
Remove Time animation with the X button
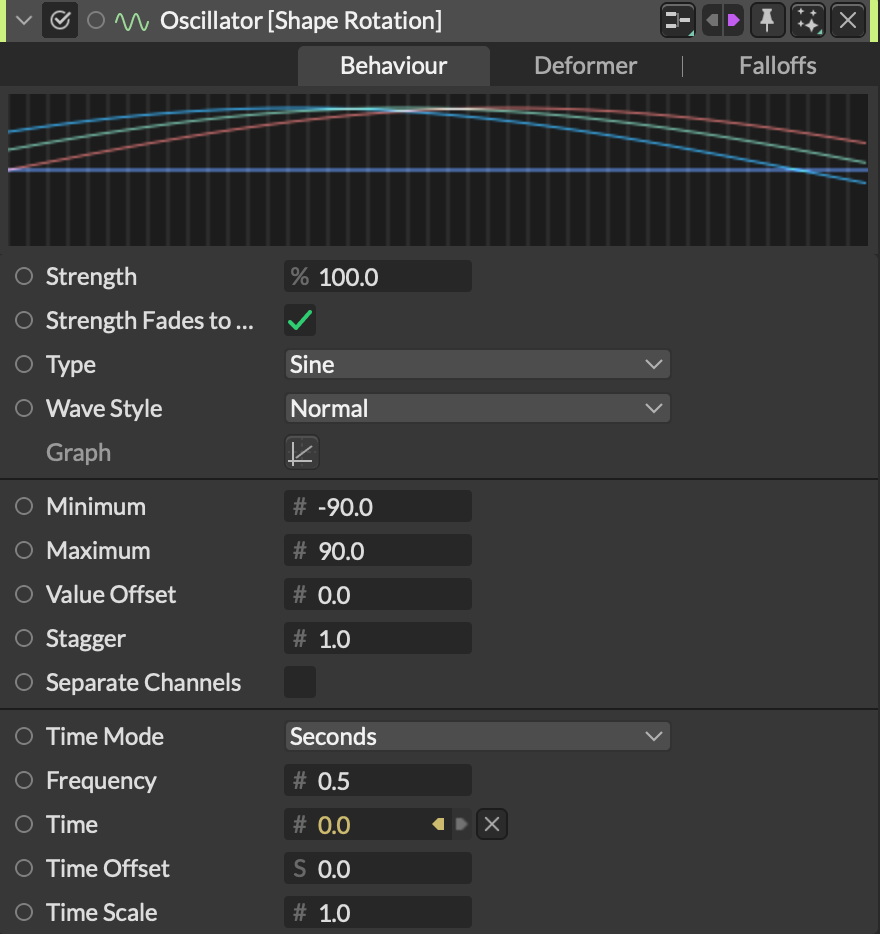(491, 825)
